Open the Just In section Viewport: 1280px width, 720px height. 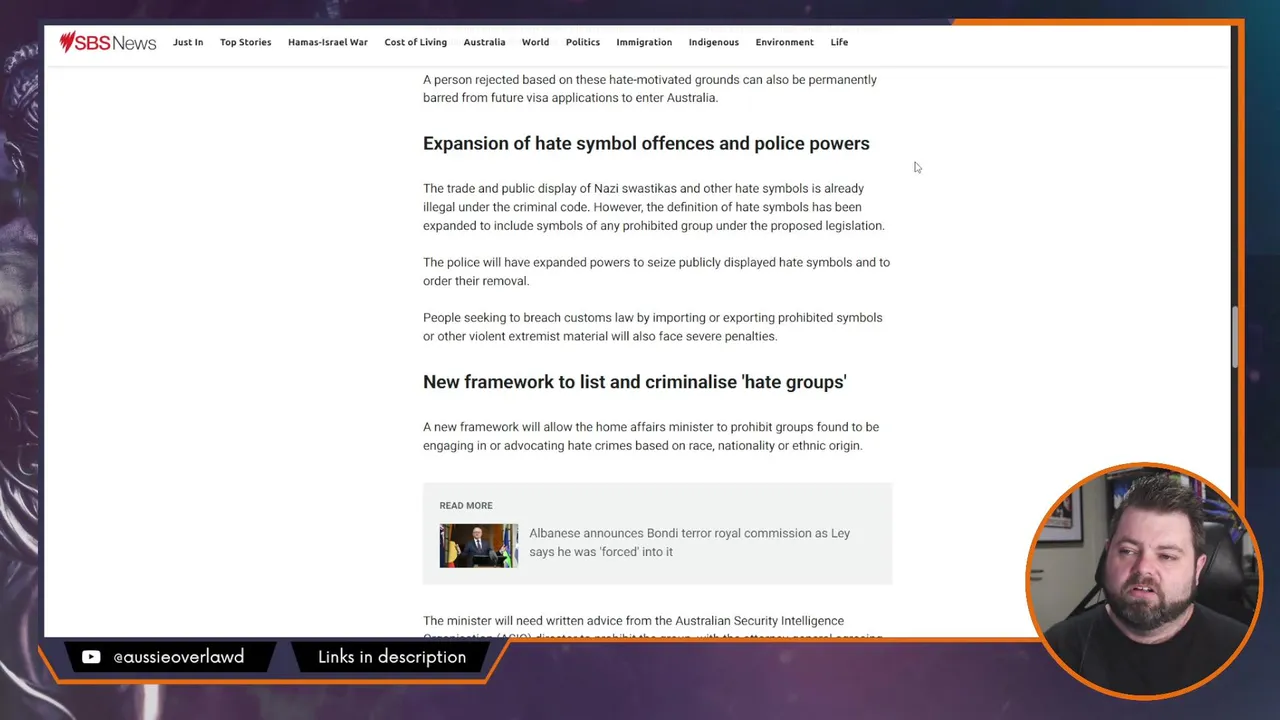pyautogui.click(x=188, y=42)
